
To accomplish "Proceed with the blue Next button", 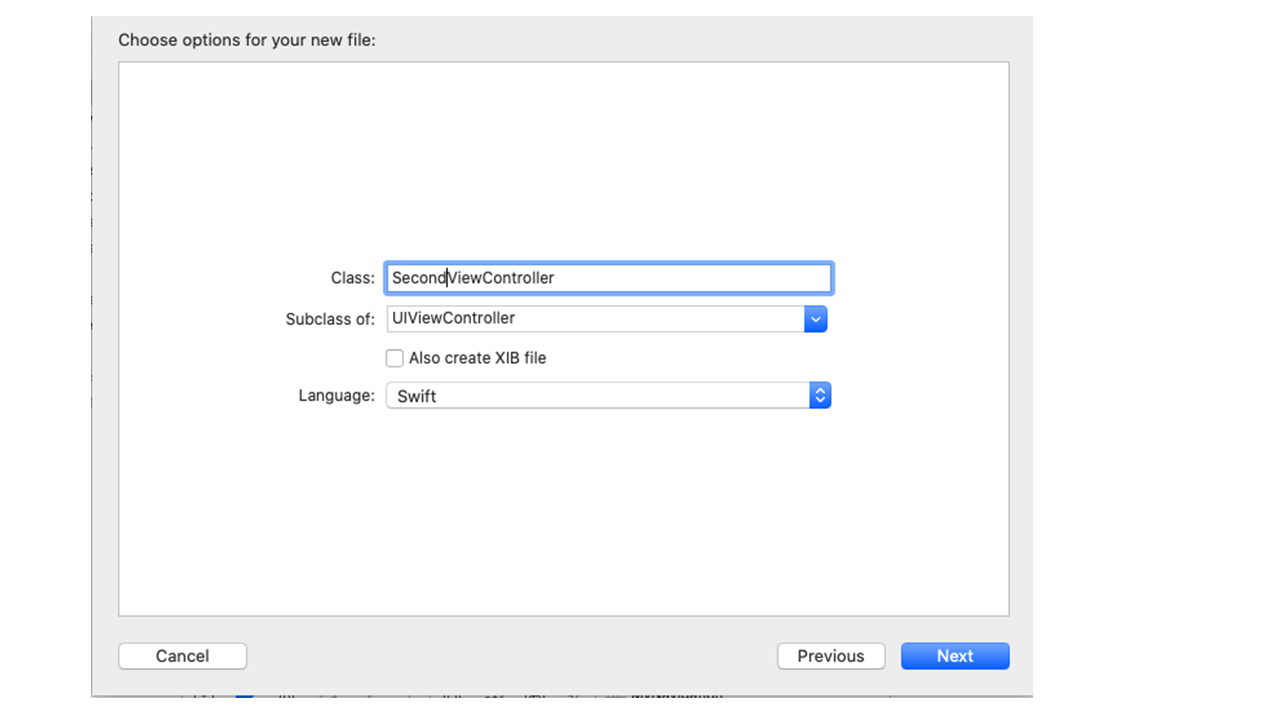I will pos(954,656).
